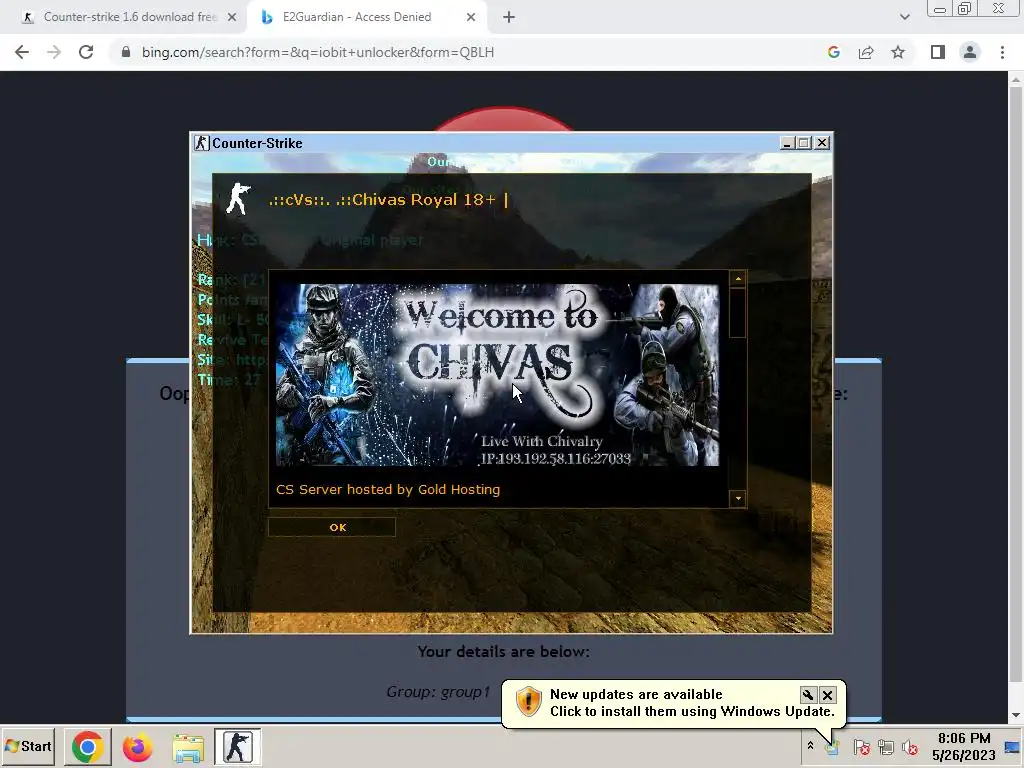Open Chrome tab search dropdown

[x=904, y=17]
